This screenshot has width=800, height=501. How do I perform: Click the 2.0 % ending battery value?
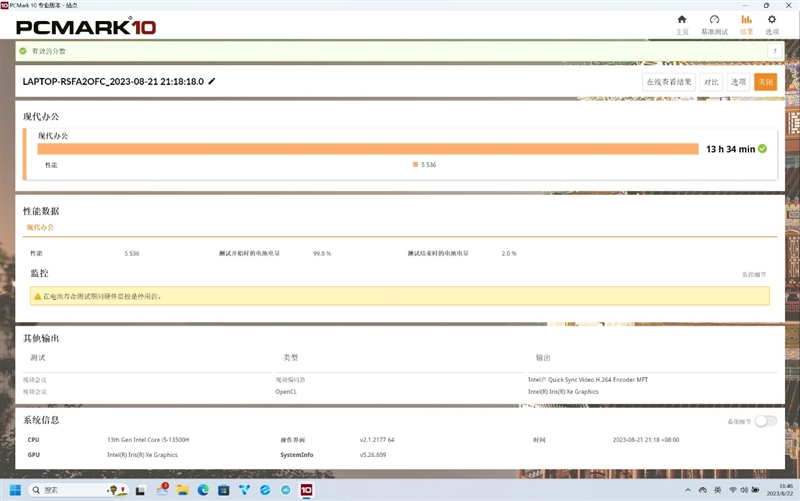[509, 253]
